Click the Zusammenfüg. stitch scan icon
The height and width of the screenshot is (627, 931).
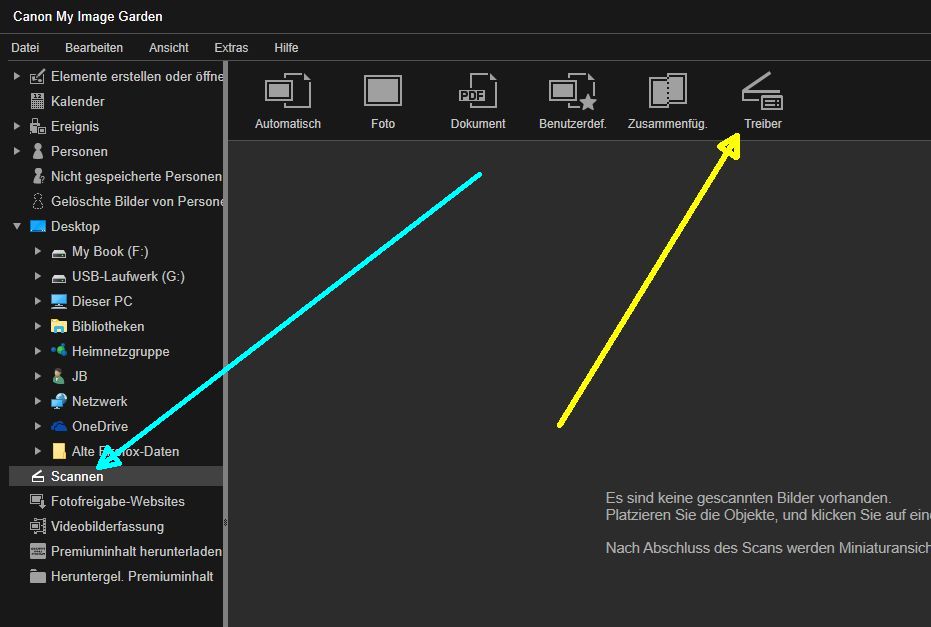pos(667,91)
